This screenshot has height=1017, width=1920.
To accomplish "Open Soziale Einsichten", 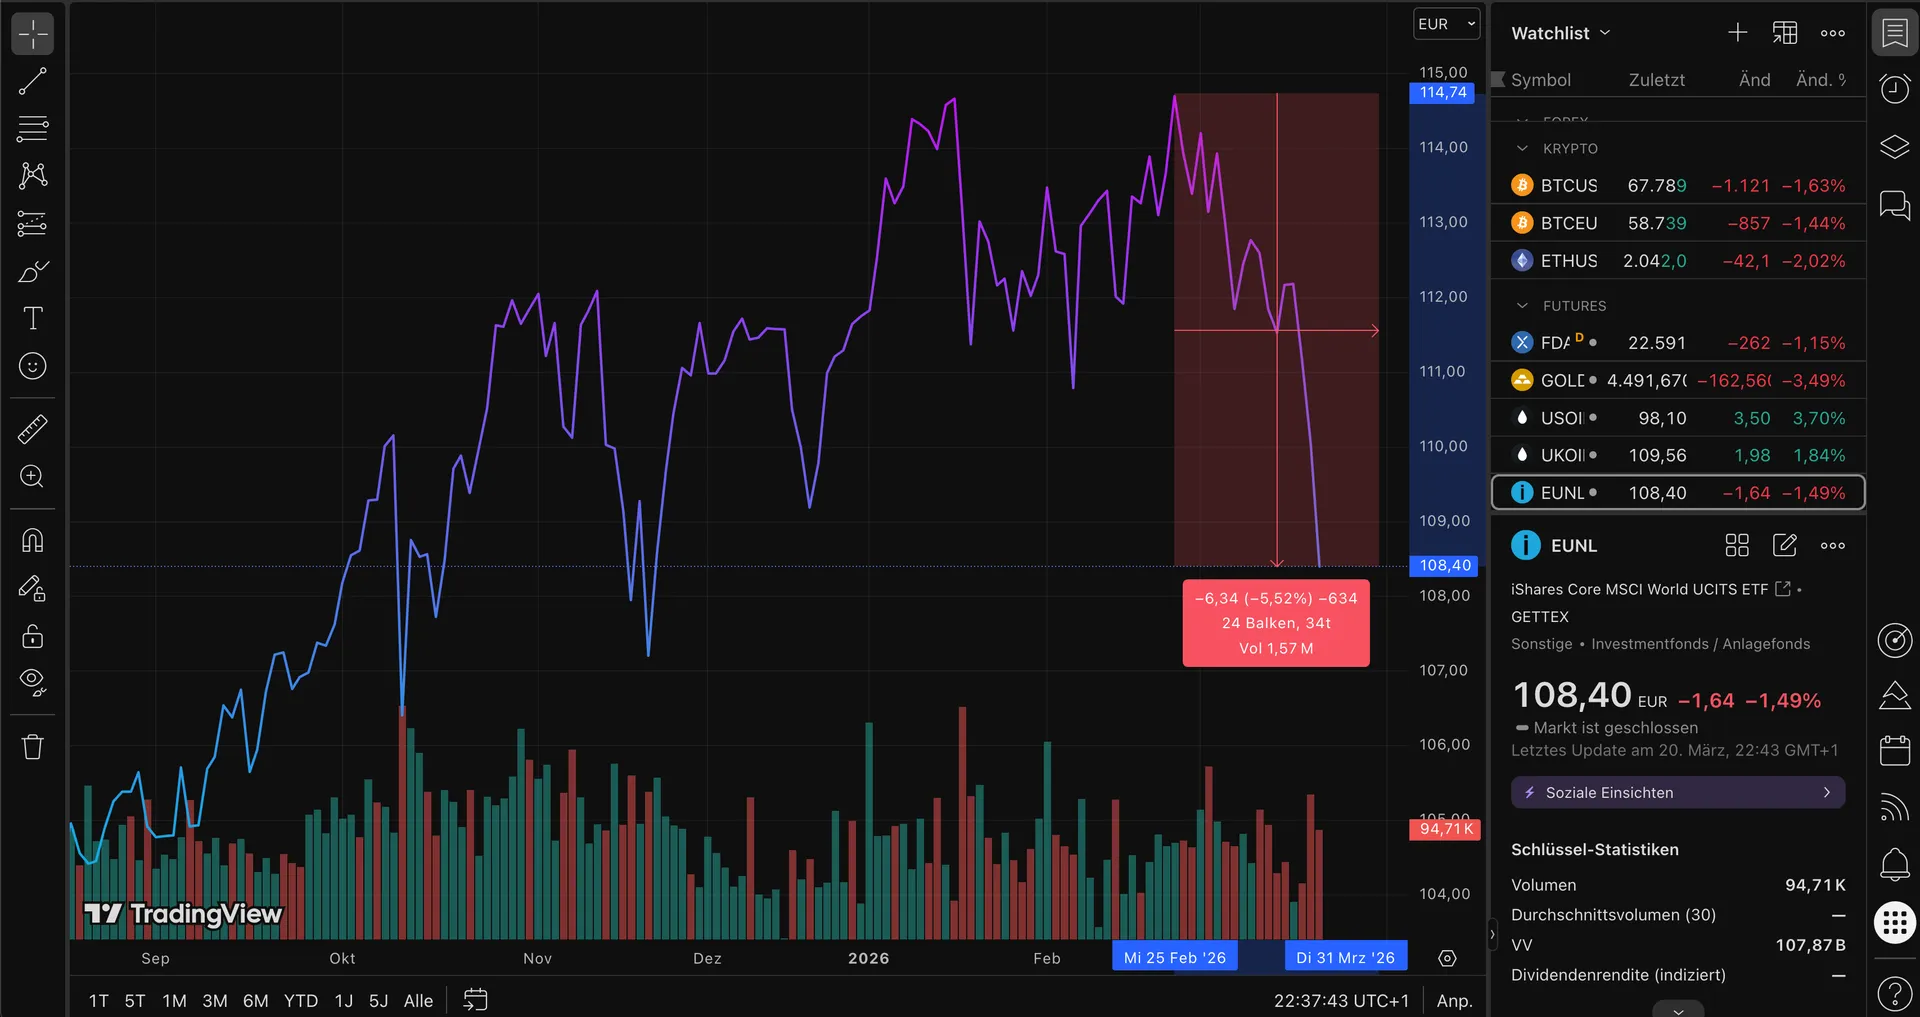I will (1677, 792).
